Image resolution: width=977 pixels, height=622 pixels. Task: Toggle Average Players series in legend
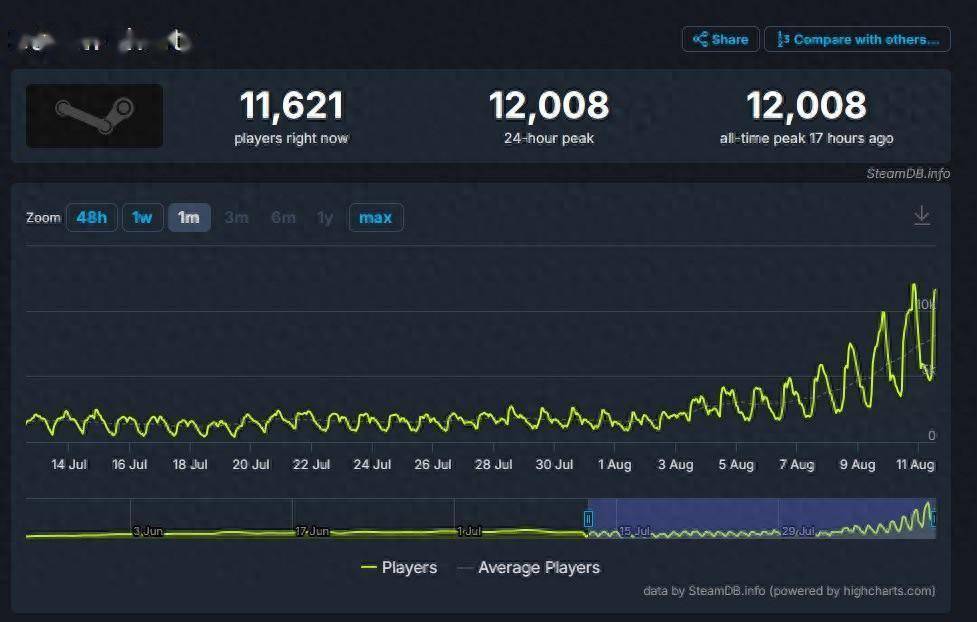tap(529, 568)
